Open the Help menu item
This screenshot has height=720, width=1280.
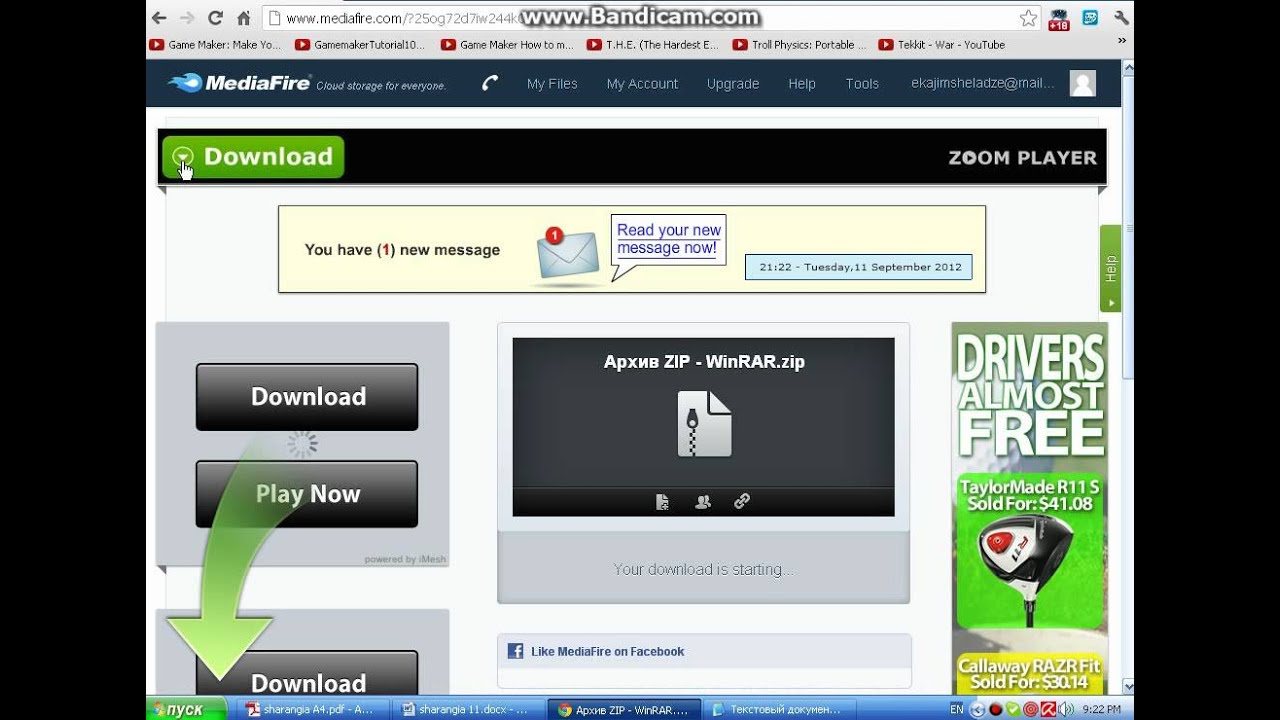(x=802, y=84)
